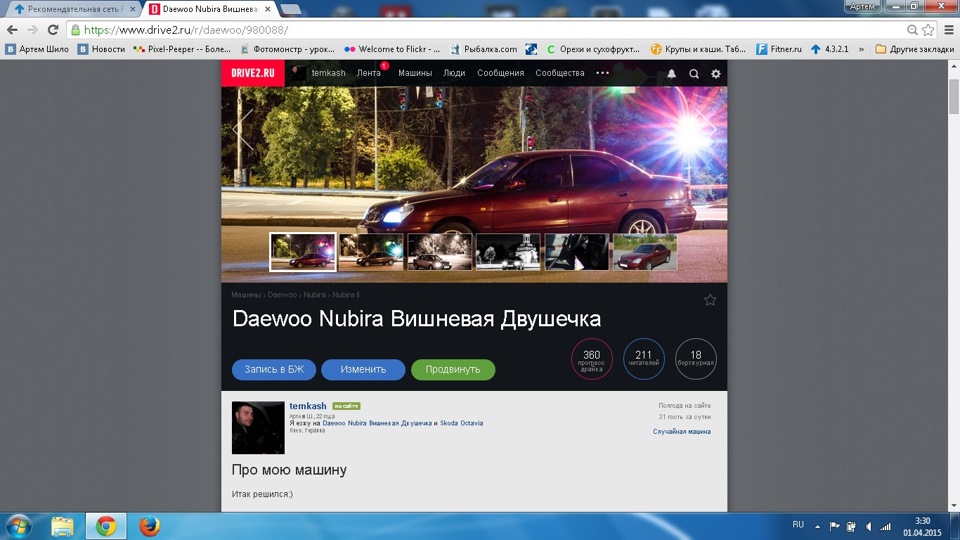Select the last daytime red car thumbnail

tap(645, 252)
